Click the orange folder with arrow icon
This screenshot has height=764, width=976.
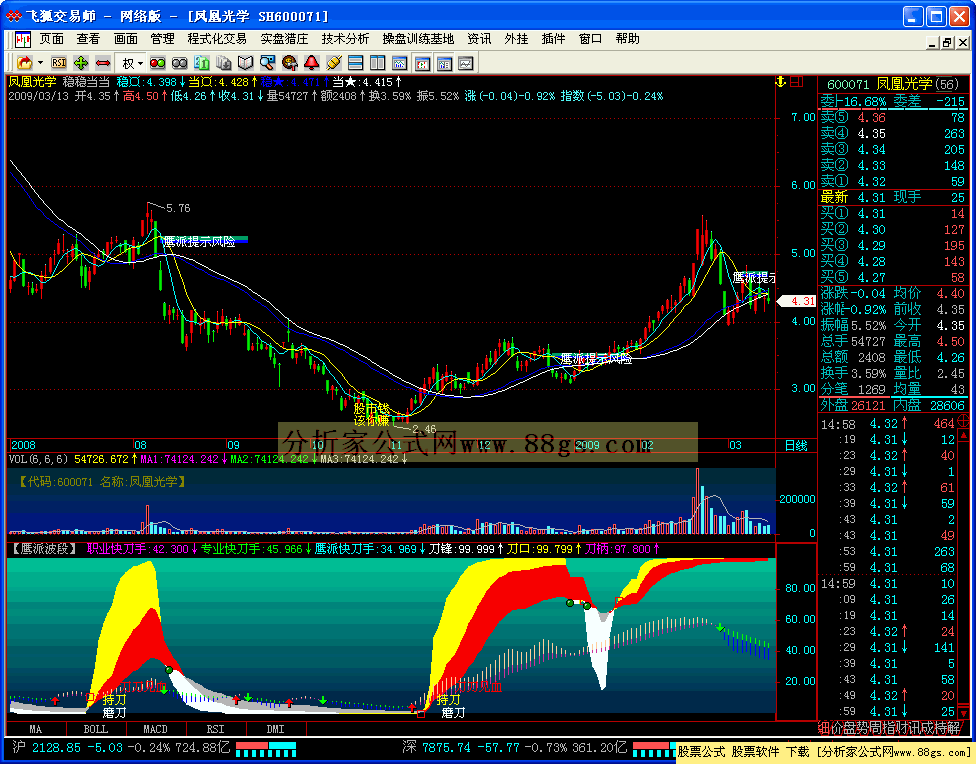25,62
